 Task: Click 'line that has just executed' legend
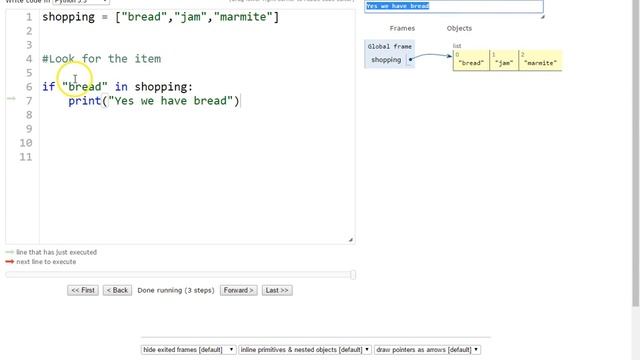point(56,252)
